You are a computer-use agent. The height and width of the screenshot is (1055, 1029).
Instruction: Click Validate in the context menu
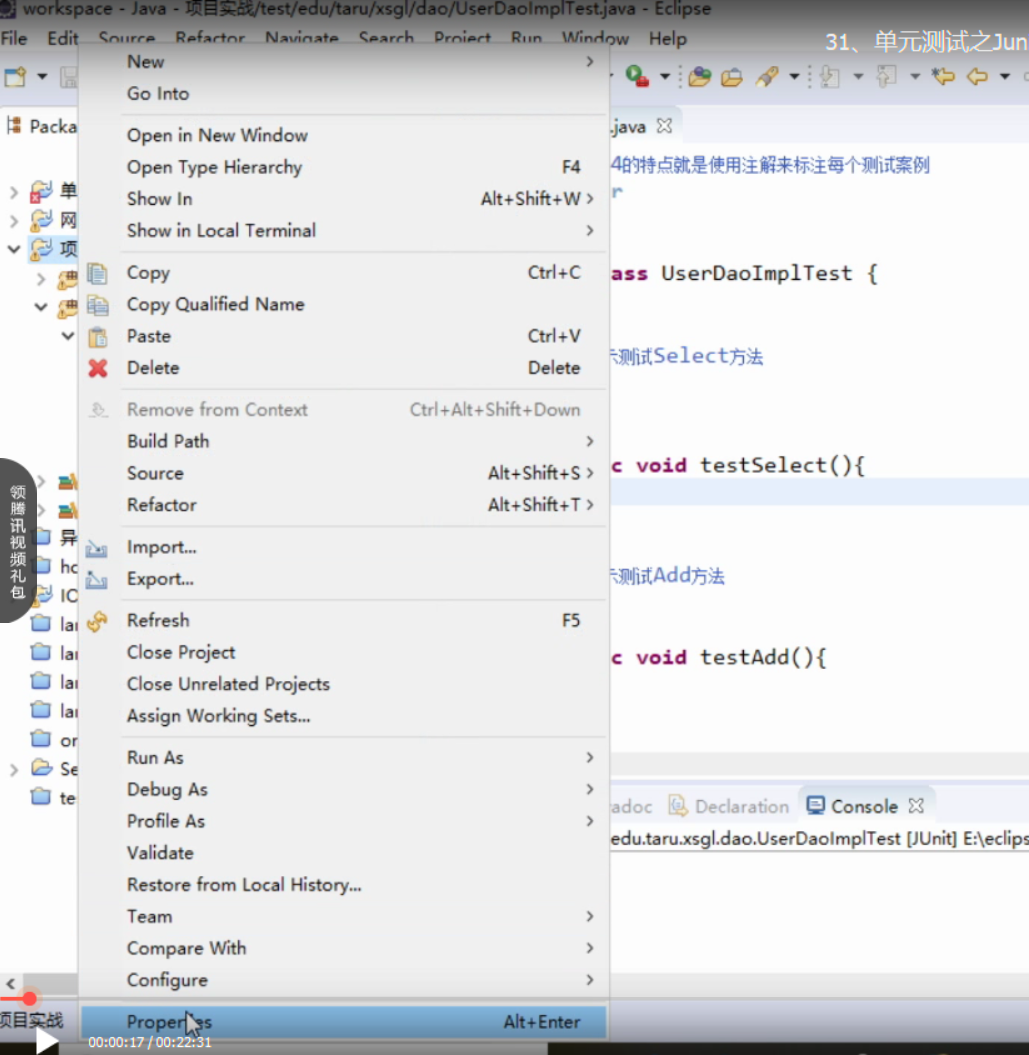pyautogui.click(x=343, y=852)
